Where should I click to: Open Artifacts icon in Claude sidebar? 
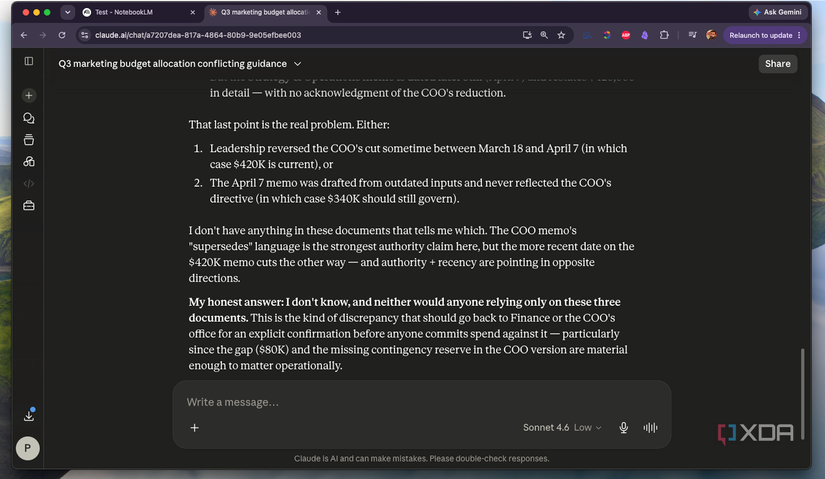(x=29, y=162)
